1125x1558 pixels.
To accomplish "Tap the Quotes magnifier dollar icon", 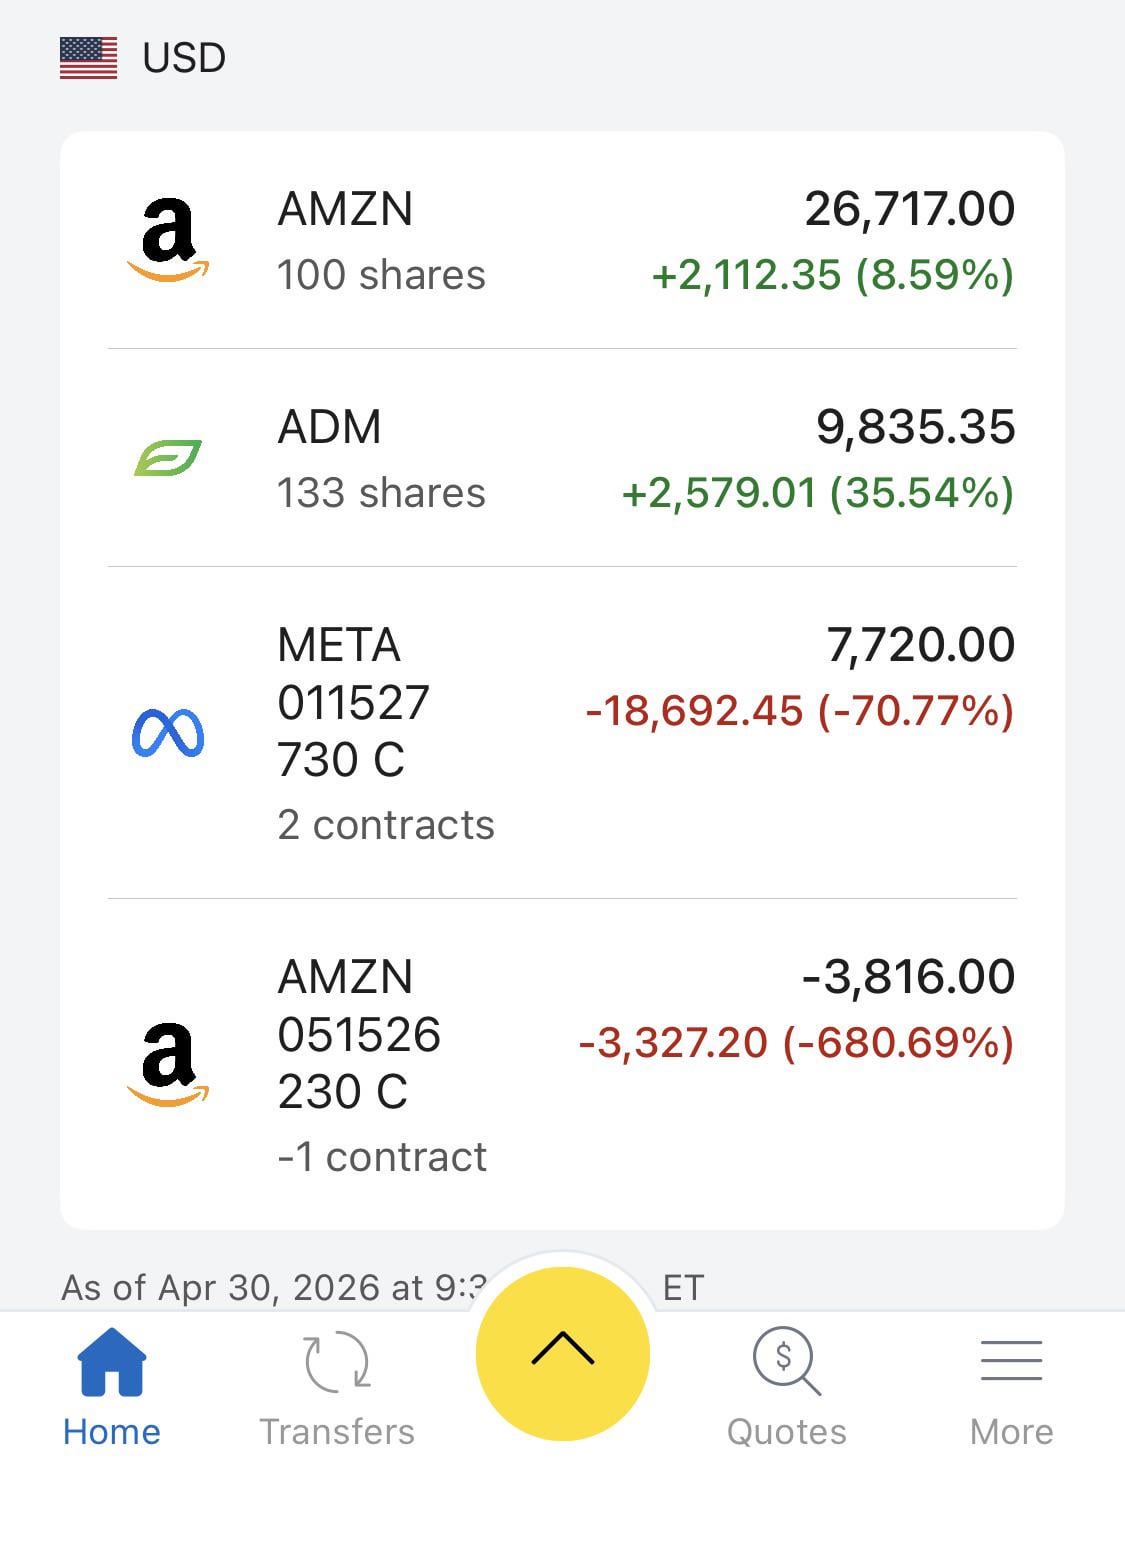I will (786, 1360).
